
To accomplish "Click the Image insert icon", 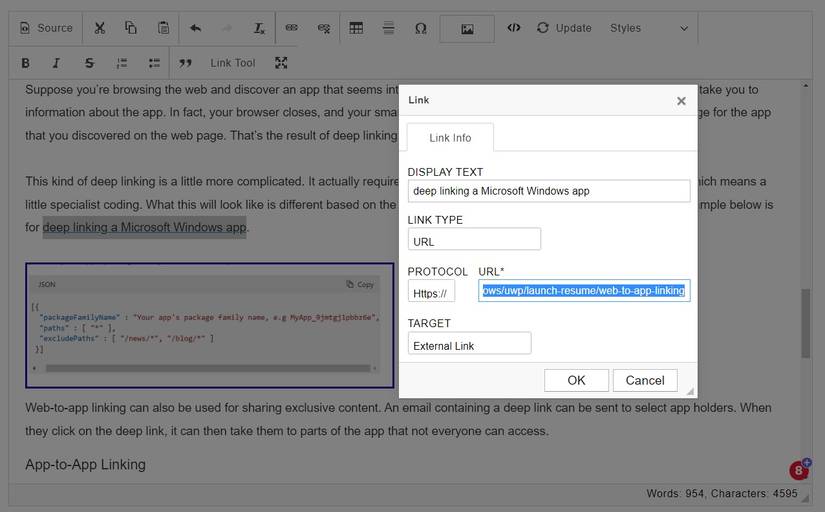I will [x=467, y=28].
